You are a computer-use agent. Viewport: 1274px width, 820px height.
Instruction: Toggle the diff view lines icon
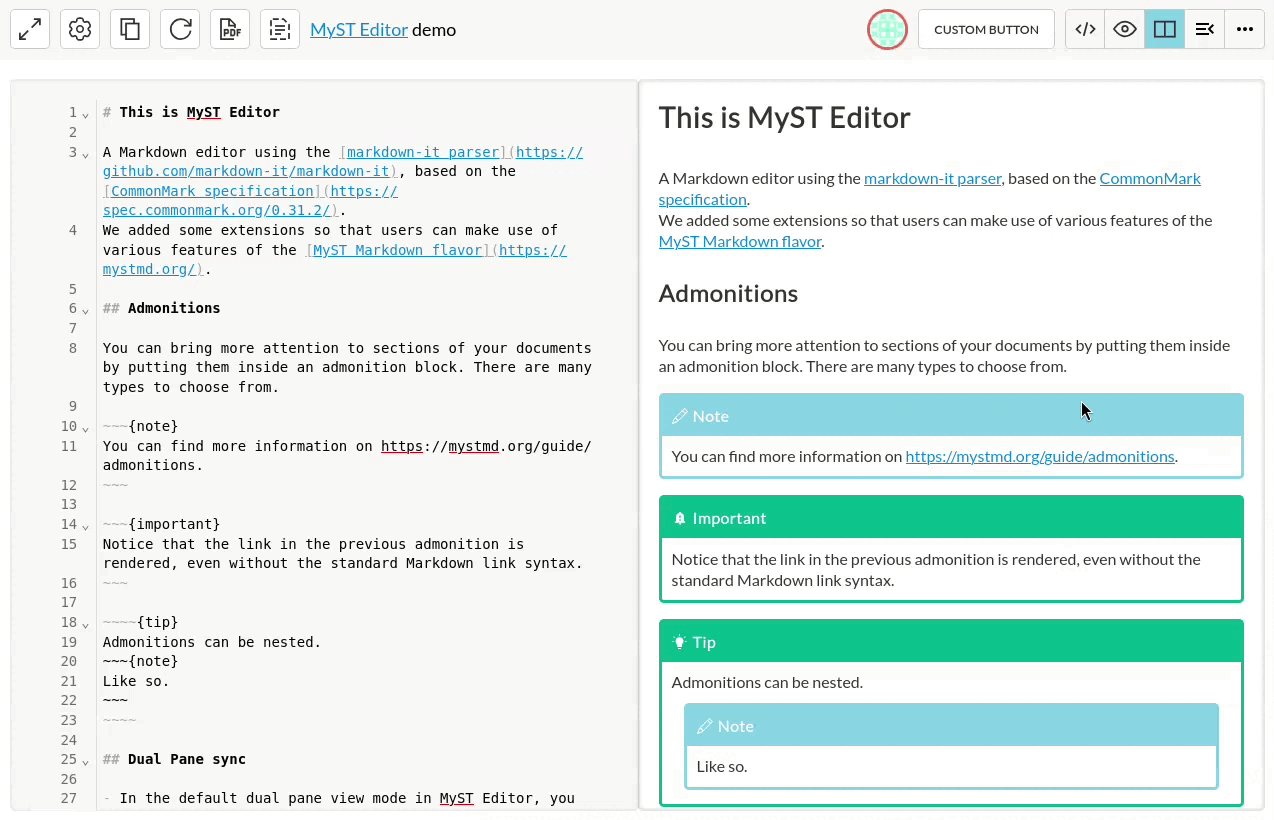(1205, 29)
